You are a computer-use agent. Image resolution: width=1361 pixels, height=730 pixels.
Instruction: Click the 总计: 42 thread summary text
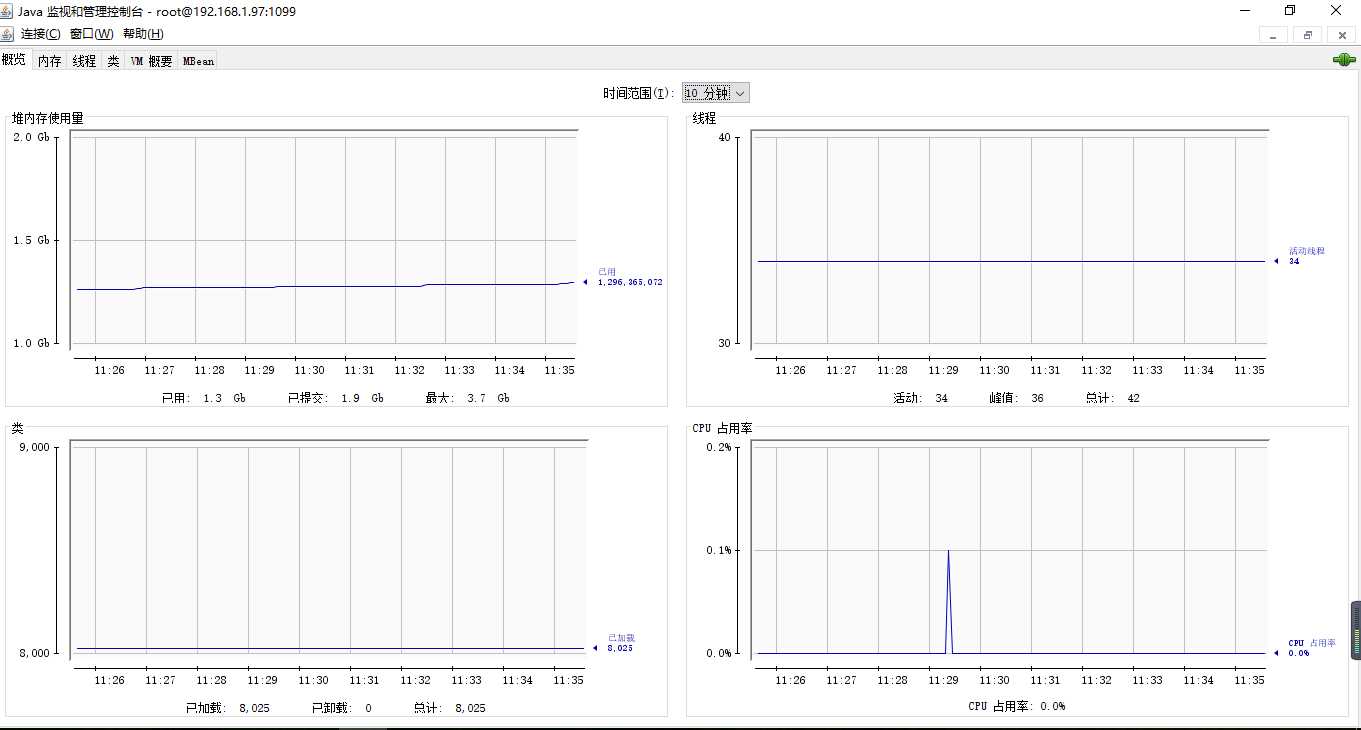point(1112,398)
